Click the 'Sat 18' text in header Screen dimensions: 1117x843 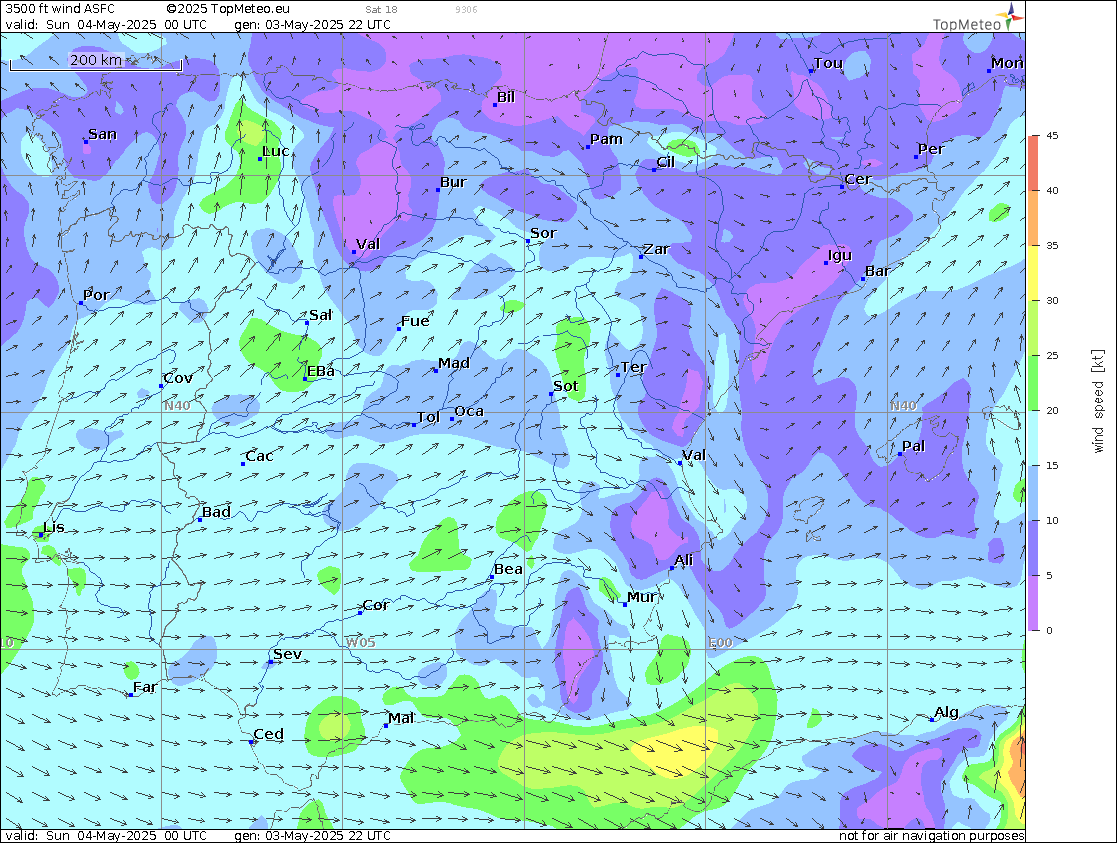point(382,9)
